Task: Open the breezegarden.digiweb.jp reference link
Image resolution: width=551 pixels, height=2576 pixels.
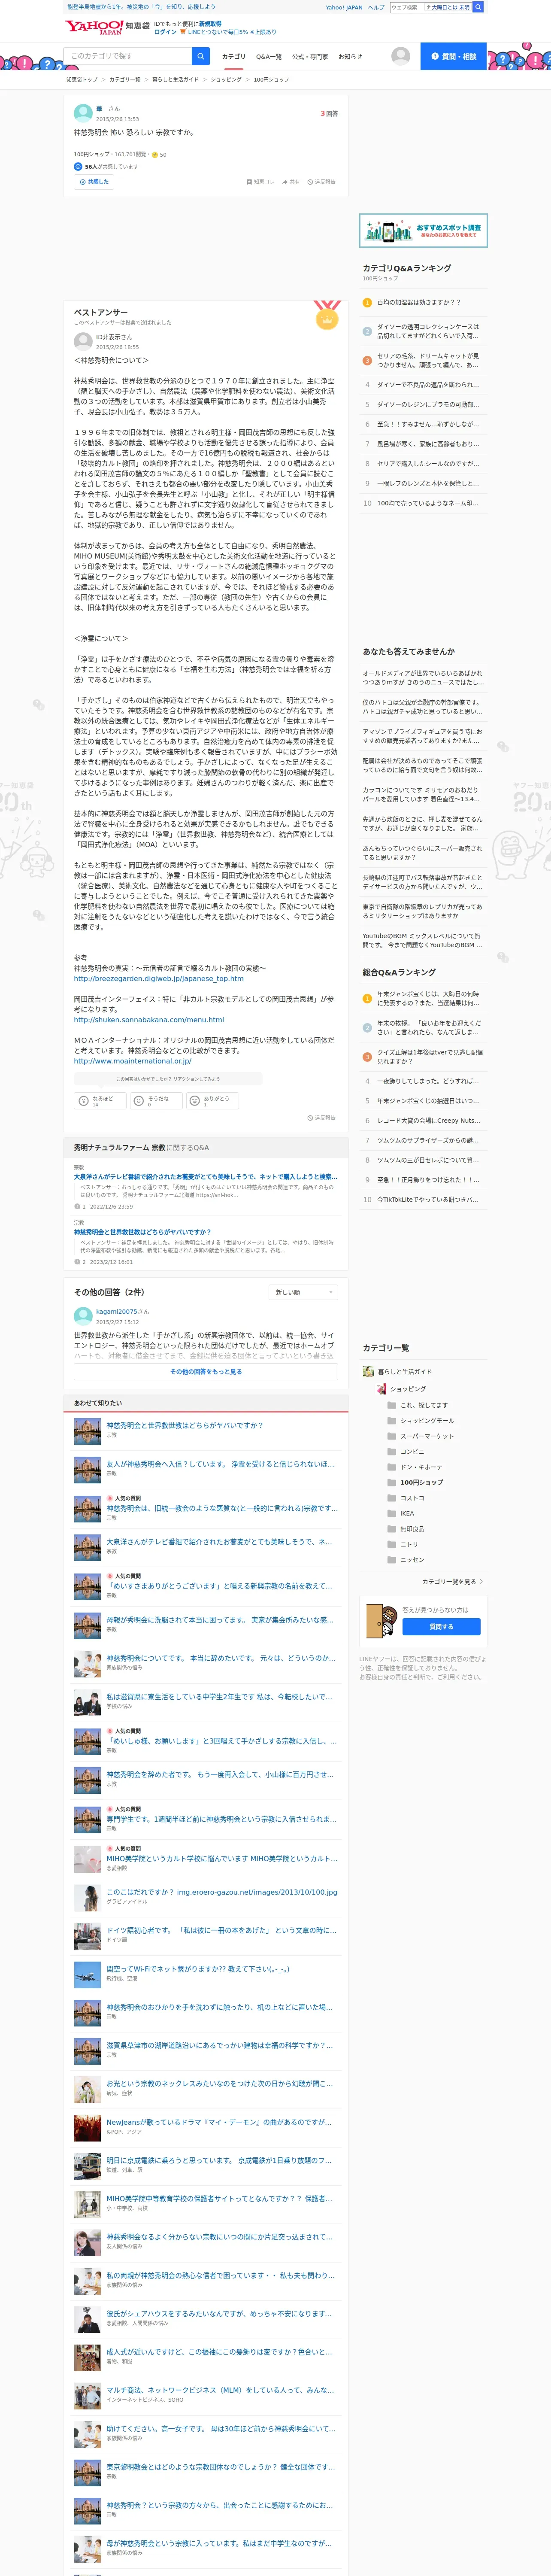Action: (x=159, y=979)
